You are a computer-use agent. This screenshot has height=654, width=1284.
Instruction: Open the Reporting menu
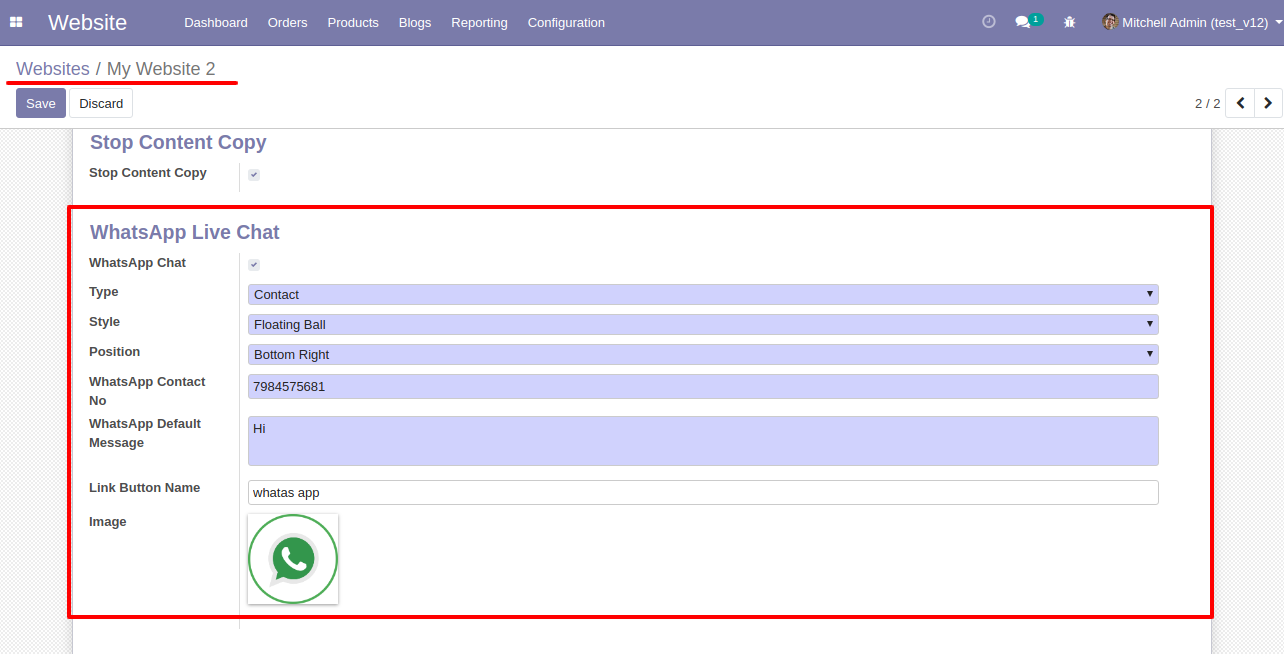pos(479,22)
